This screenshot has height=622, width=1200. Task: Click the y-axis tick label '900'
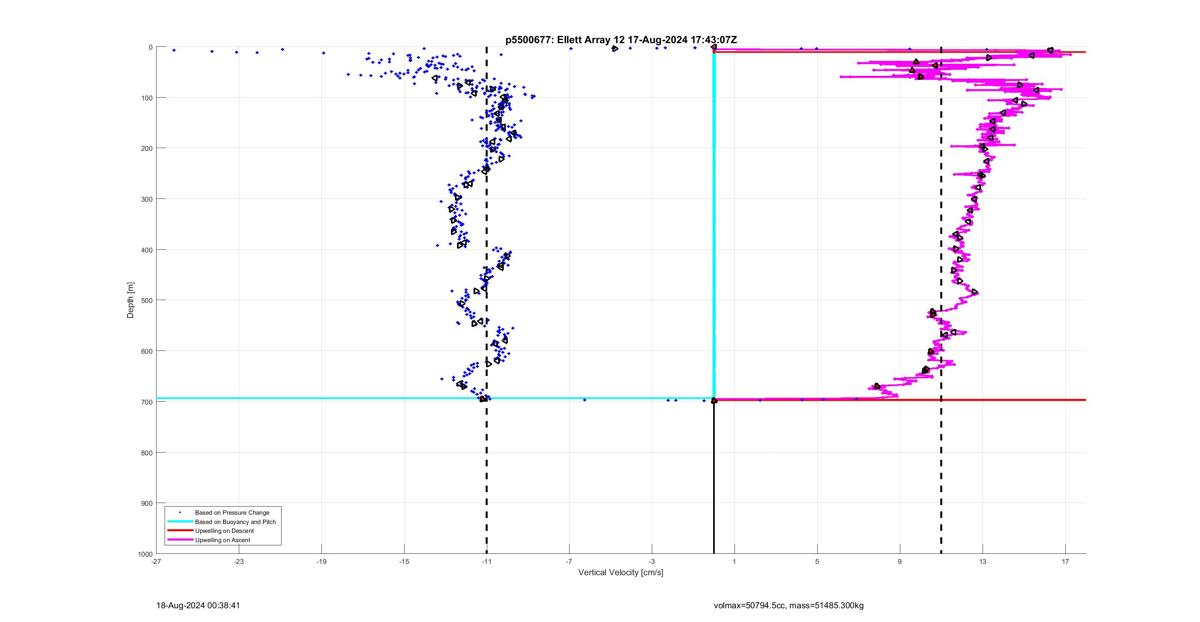click(146, 503)
